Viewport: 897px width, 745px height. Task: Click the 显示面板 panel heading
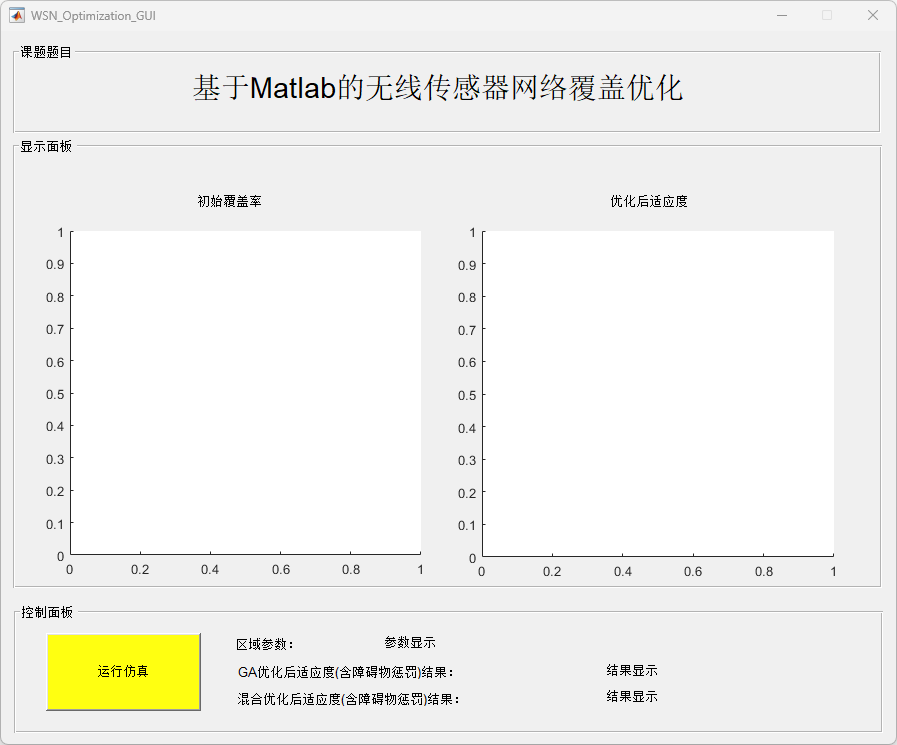(46, 146)
